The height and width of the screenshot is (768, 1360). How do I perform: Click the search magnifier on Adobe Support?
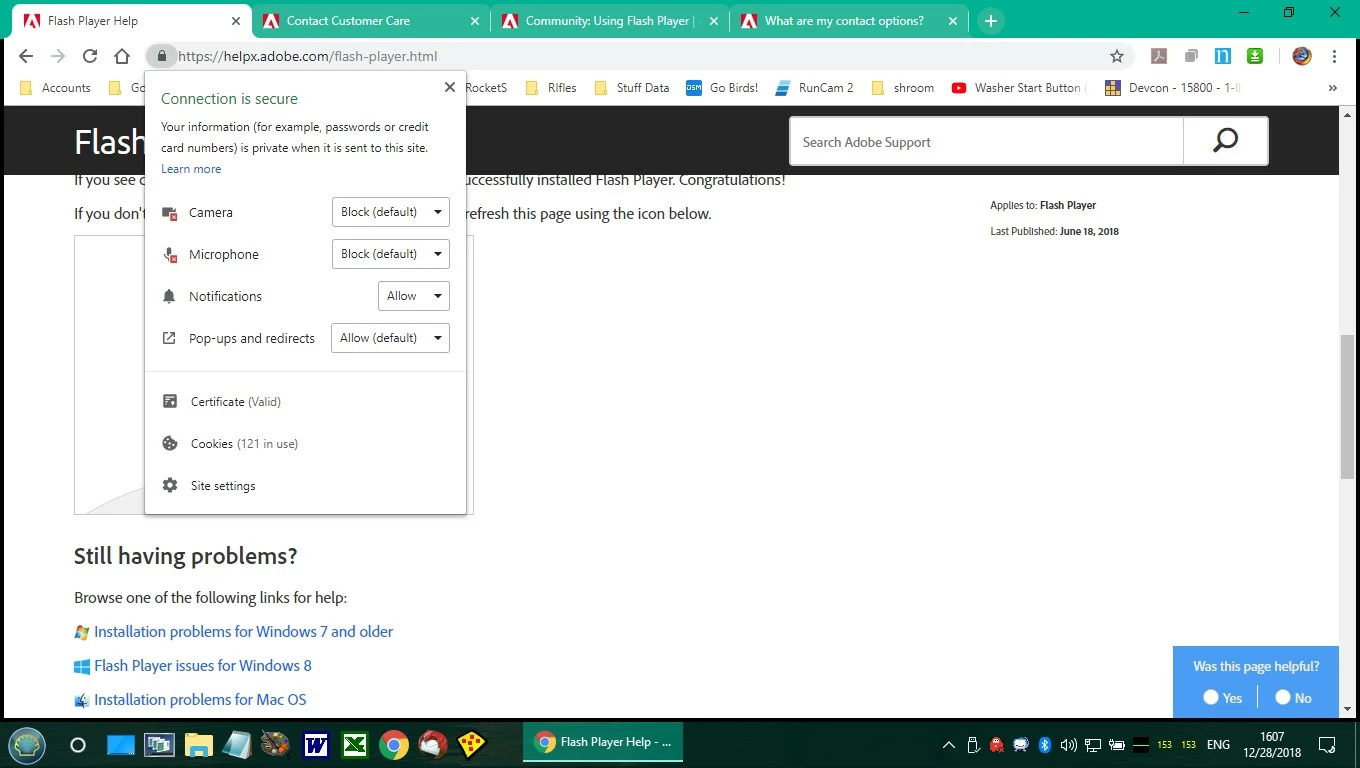pyautogui.click(x=1225, y=141)
